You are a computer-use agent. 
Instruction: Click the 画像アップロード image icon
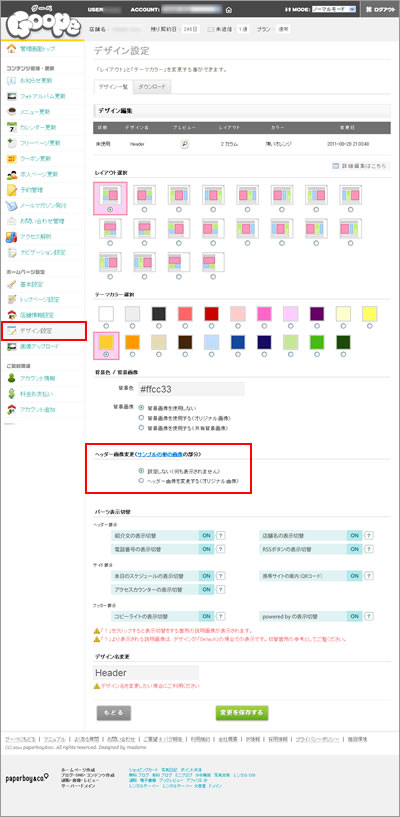coord(11,346)
